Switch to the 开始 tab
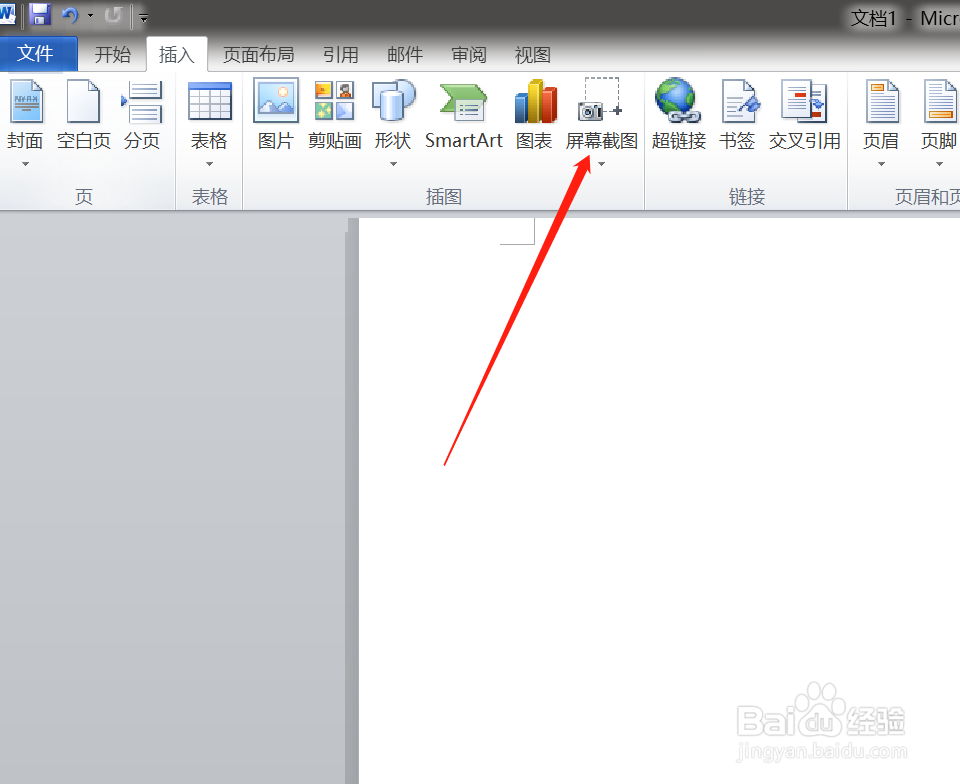The height and width of the screenshot is (784, 960). [113, 55]
